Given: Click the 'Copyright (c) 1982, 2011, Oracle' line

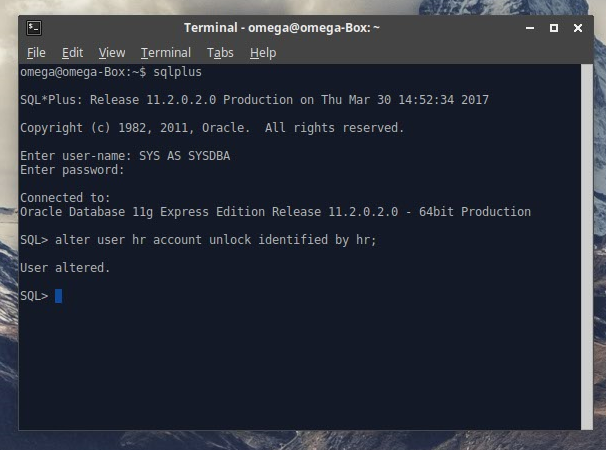Looking at the screenshot, I should [x=212, y=128].
